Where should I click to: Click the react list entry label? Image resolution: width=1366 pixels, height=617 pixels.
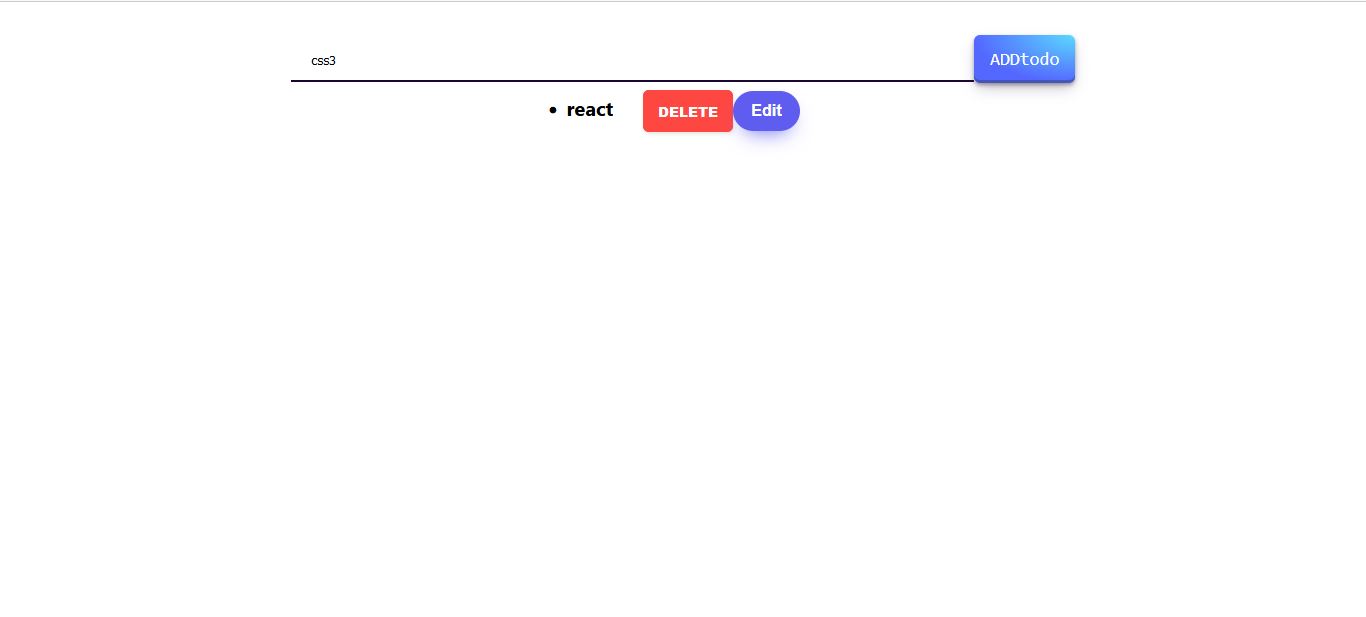pos(589,110)
